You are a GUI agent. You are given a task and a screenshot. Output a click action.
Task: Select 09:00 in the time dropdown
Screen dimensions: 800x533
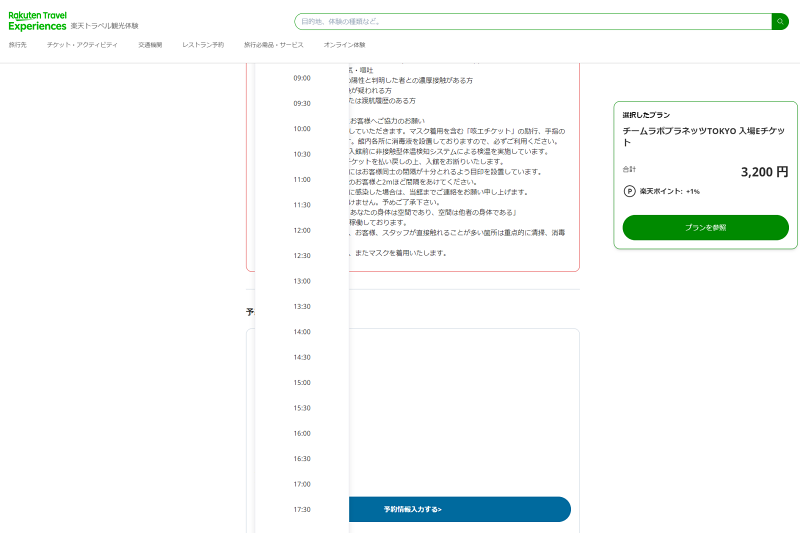click(302, 78)
